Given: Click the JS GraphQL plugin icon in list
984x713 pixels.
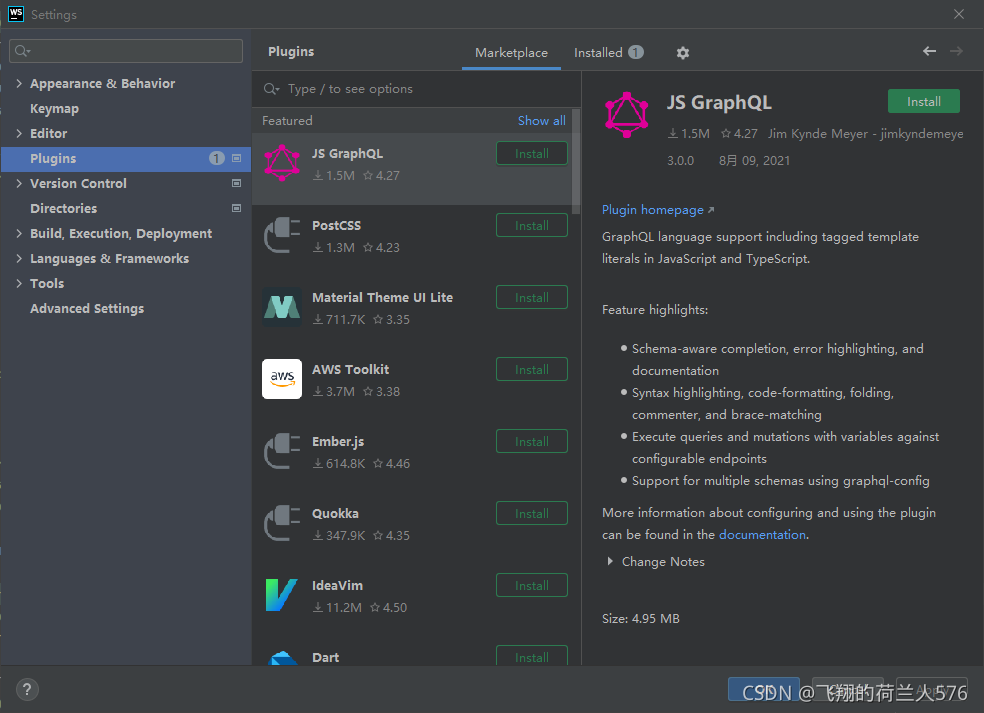Looking at the screenshot, I should coord(282,163).
